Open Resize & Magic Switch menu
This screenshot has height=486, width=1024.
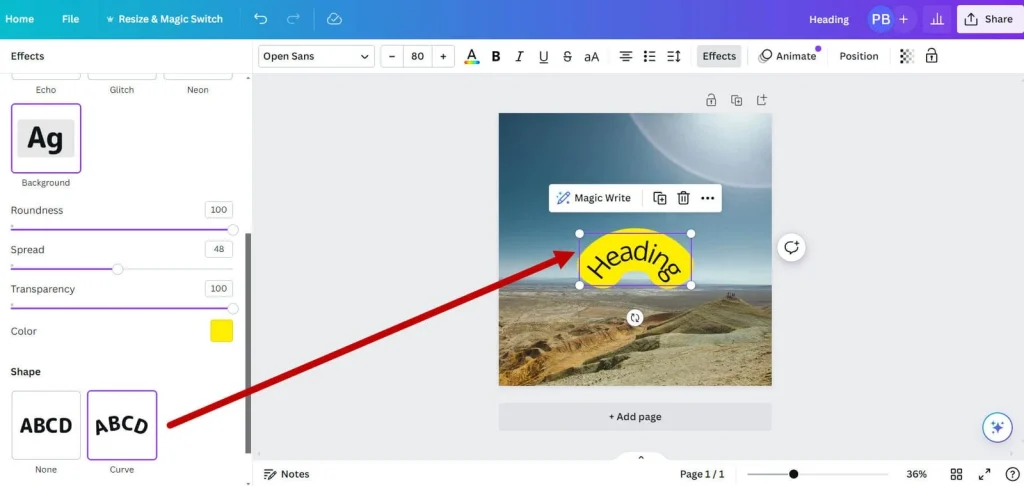[164, 19]
